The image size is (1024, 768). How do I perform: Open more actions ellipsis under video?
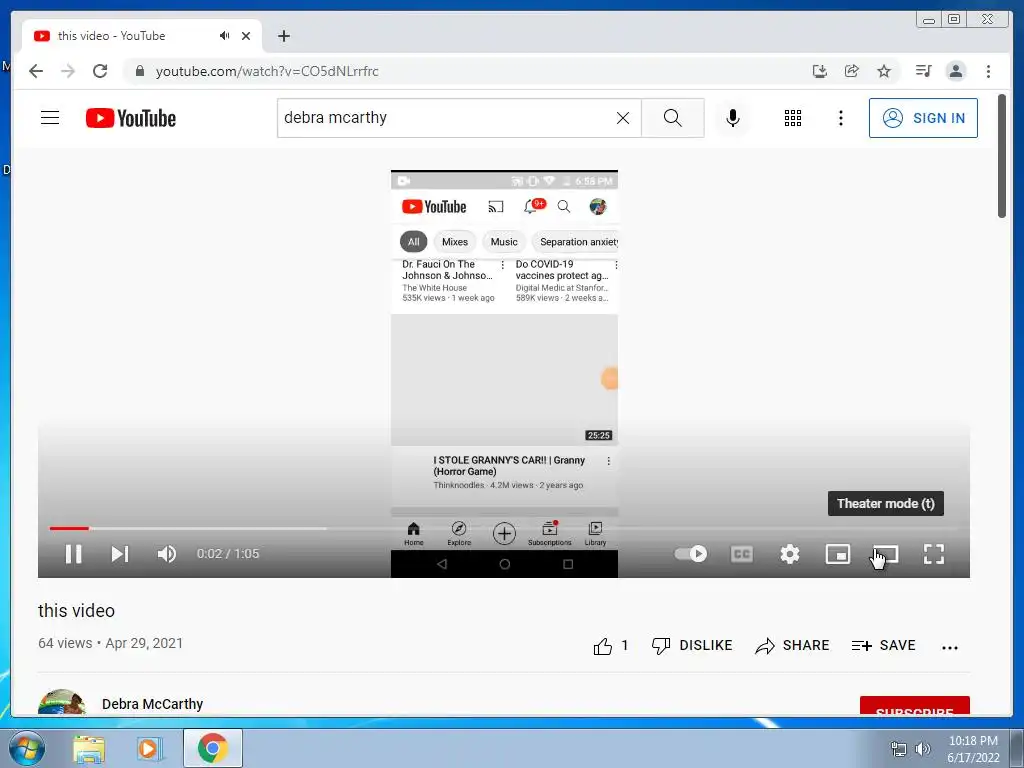click(x=950, y=647)
